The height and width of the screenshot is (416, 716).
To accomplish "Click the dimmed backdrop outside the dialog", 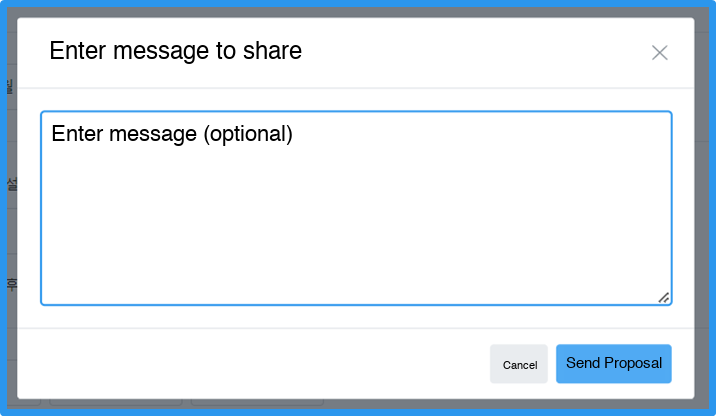I will coord(7,200).
